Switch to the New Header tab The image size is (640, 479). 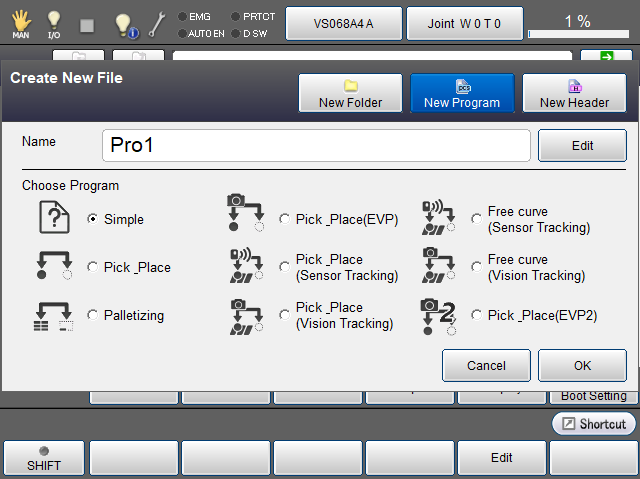[574, 93]
